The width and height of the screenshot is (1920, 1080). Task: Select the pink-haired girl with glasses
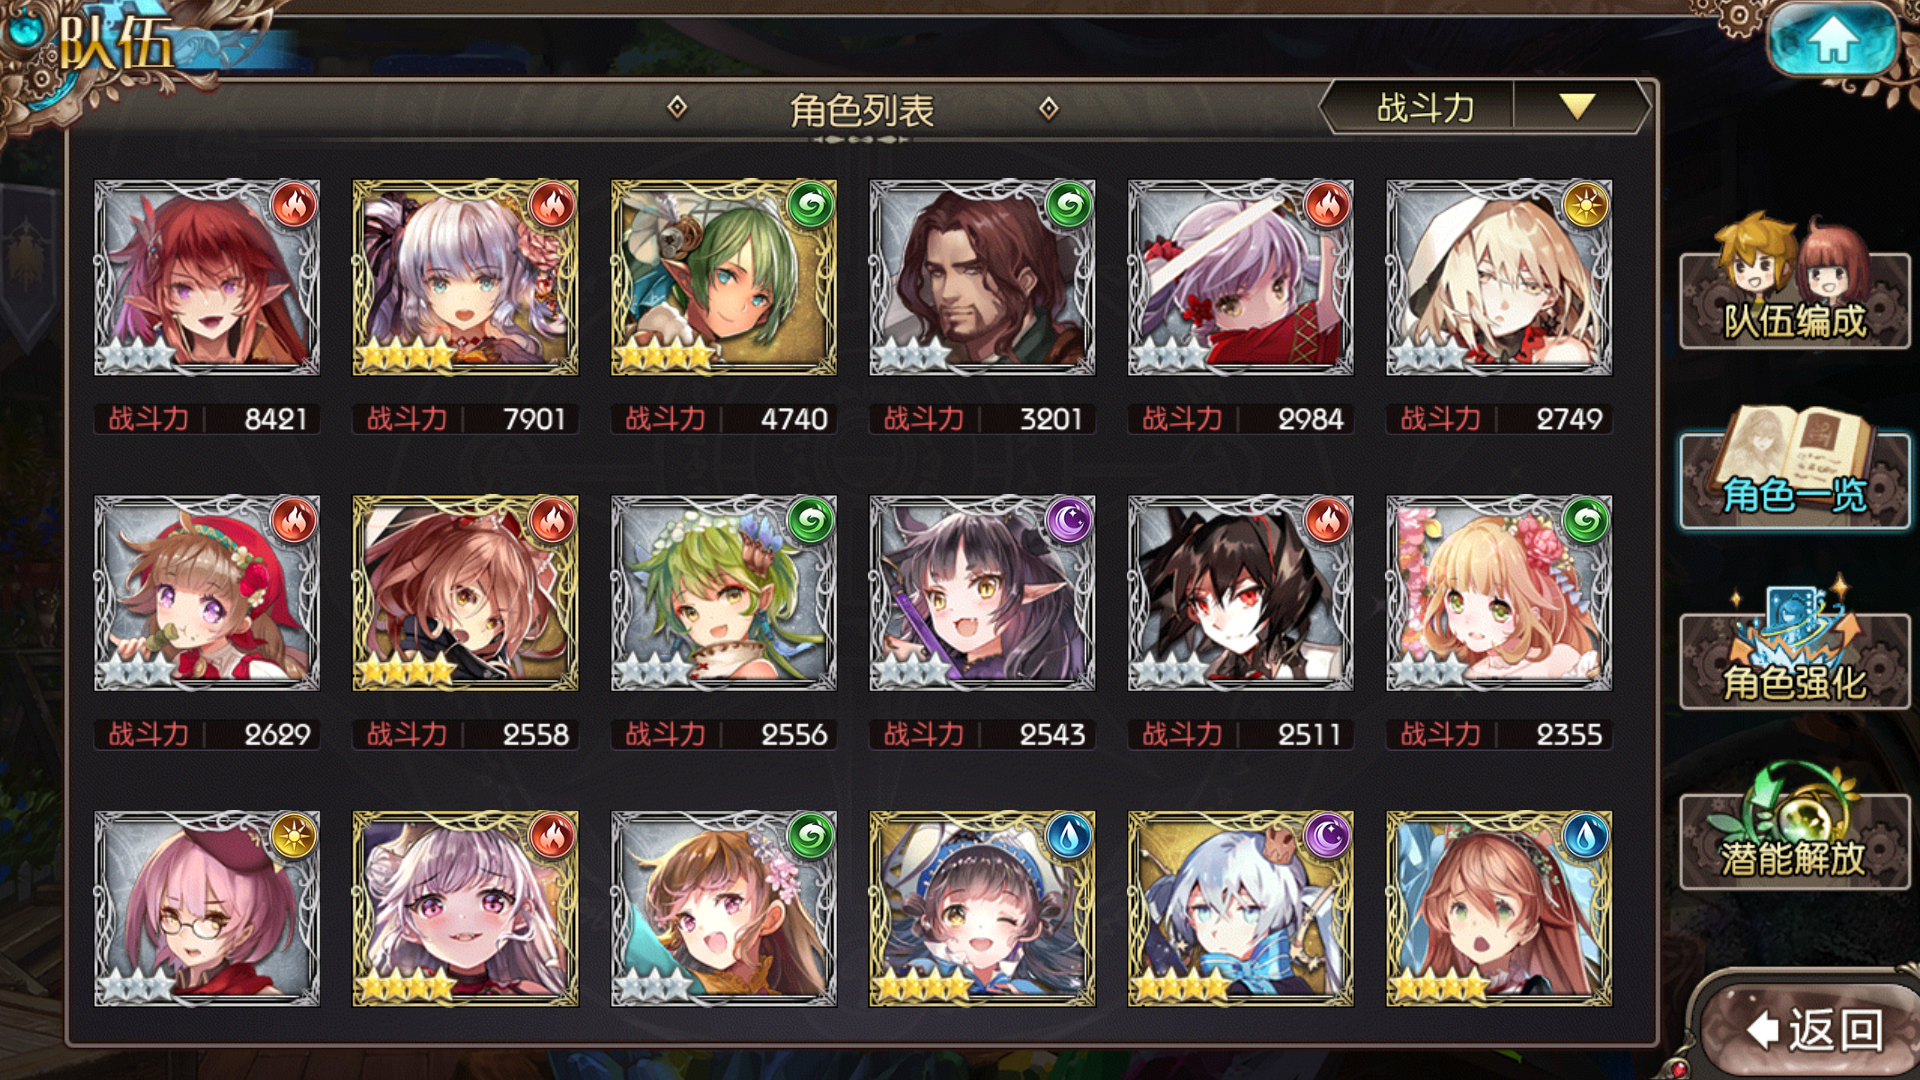(207, 908)
